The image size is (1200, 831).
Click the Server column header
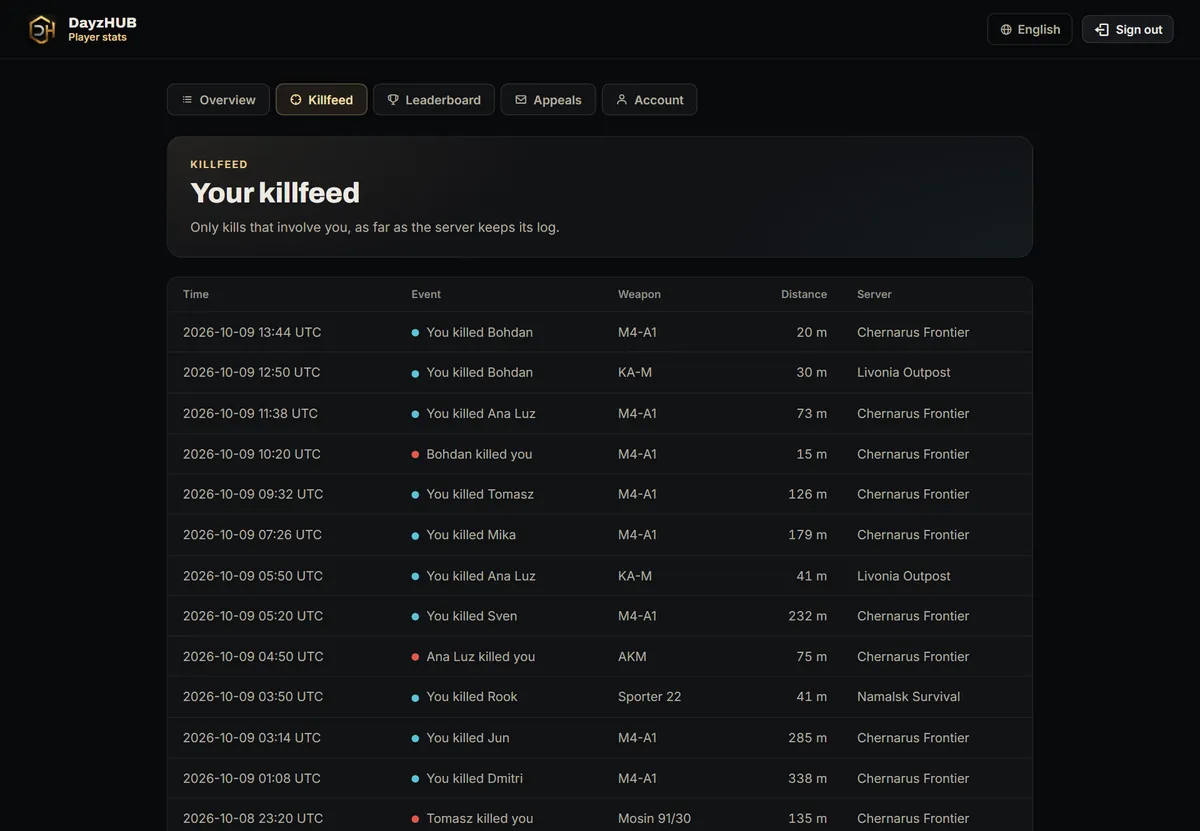[874, 294]
